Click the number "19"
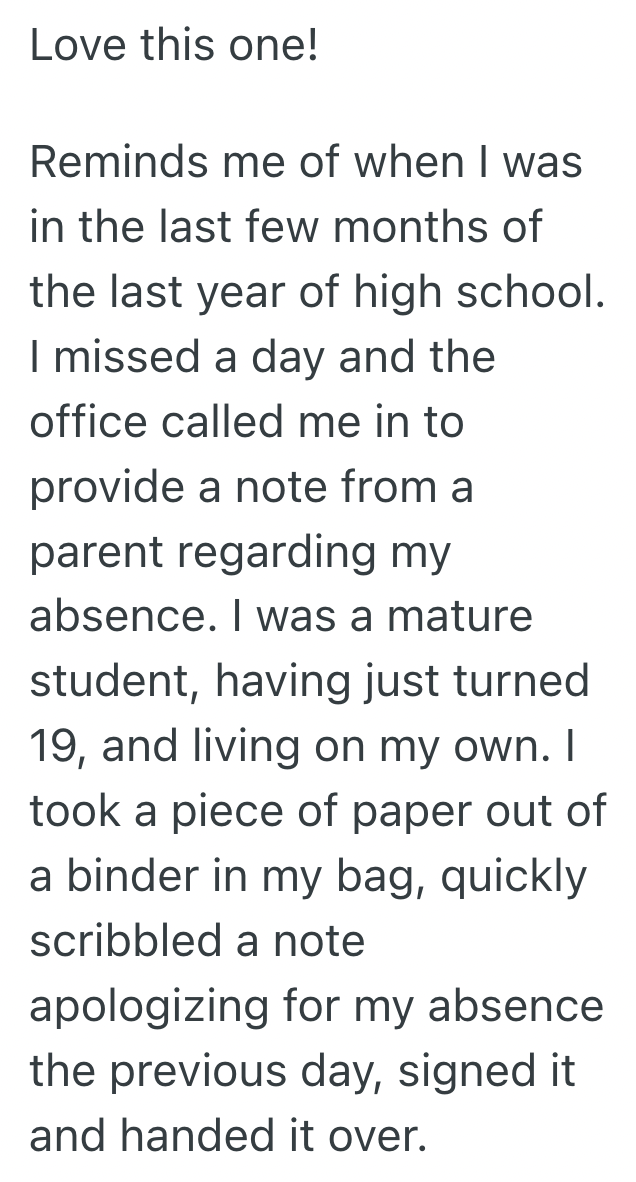636x1182 pixels. (50, 745)
